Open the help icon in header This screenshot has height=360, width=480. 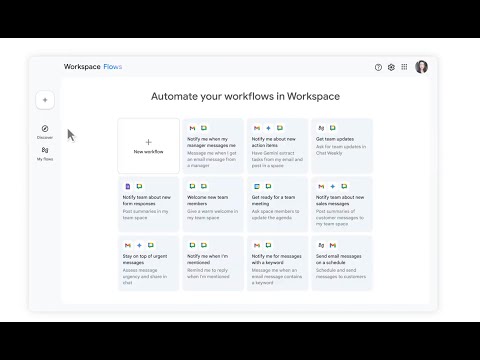point(378,67)
